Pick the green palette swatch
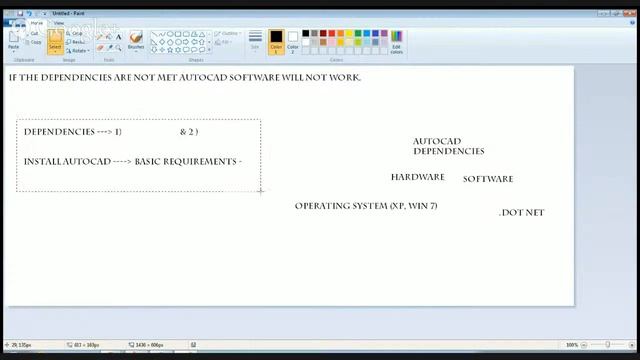This screenshot has height=360, width=640. point(358,33)
